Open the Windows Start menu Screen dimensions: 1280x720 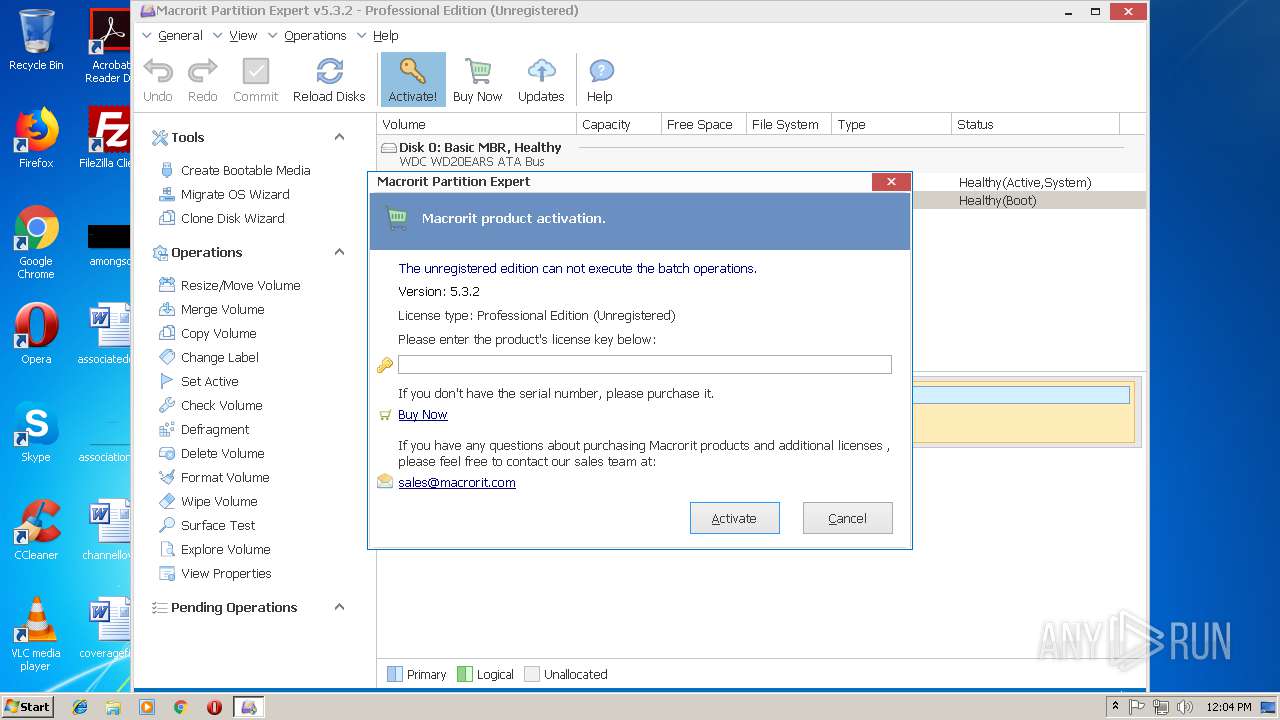(27, 706)
